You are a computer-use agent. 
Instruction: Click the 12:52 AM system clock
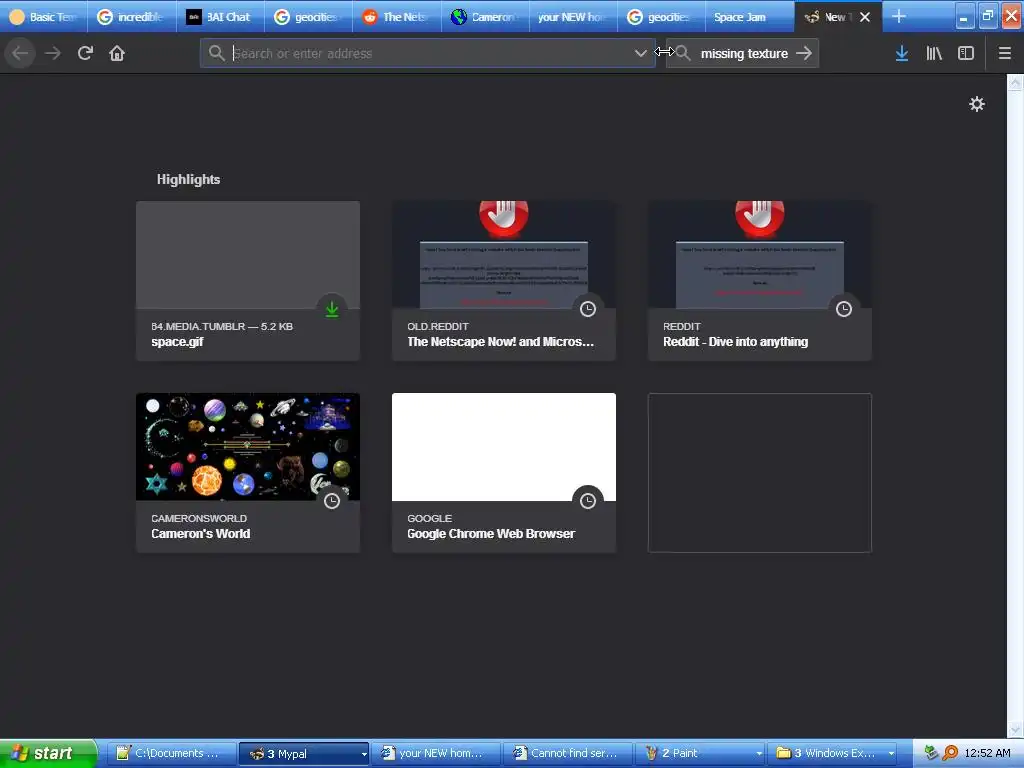point(987,754)
